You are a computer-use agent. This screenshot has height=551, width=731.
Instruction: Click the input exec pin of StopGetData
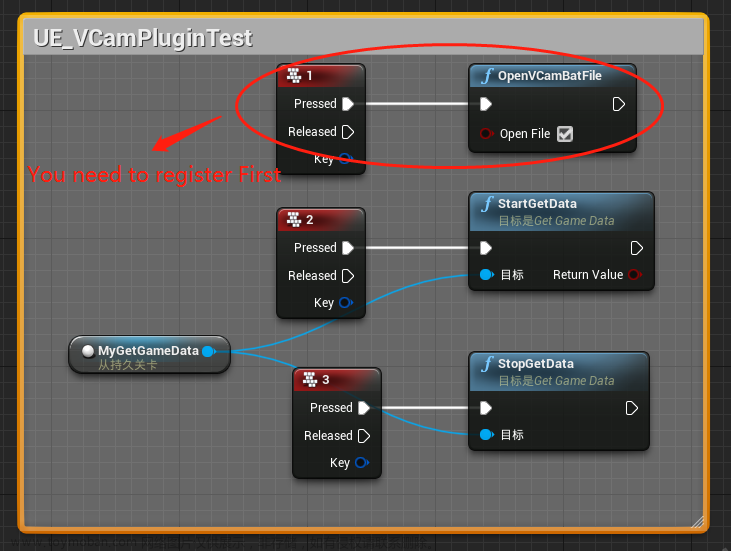click(486, 408)
